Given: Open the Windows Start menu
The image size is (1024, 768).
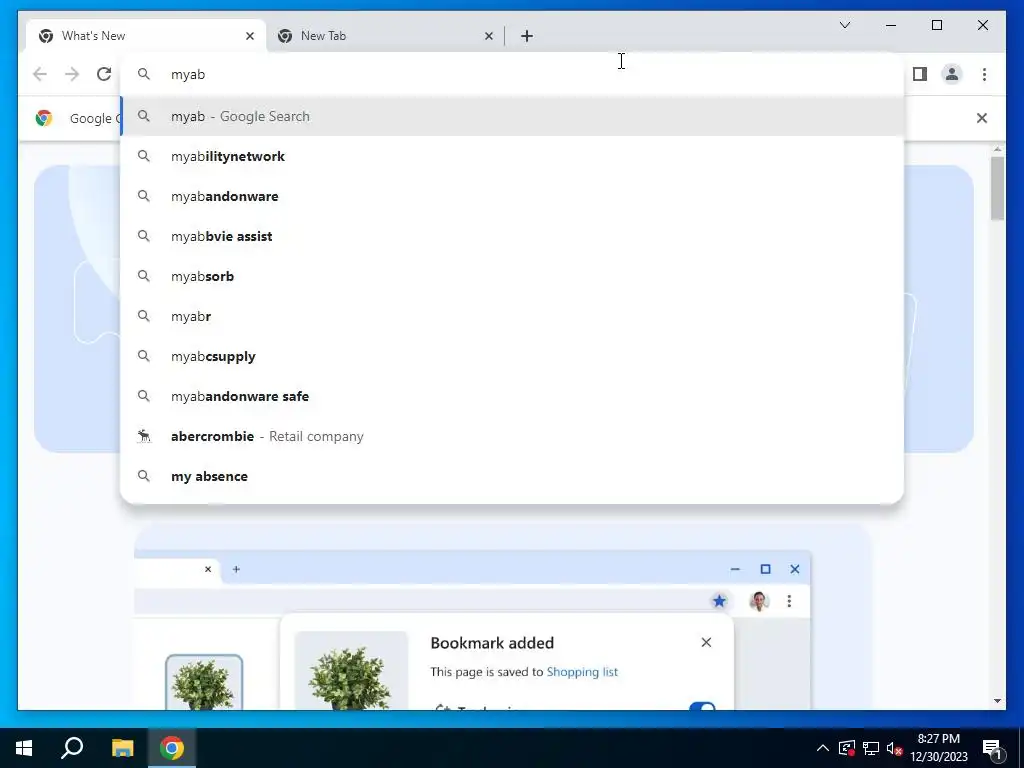Looking at the screenshot, I should pos(24,748).
